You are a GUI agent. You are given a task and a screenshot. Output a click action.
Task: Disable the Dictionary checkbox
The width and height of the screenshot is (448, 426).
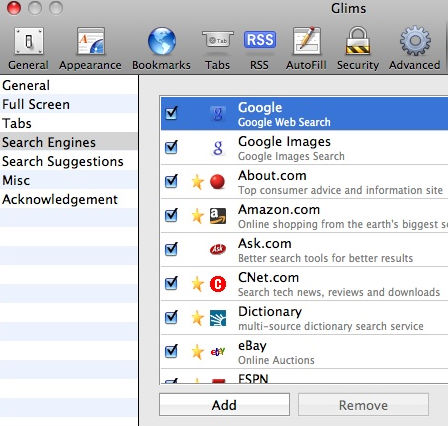coord(171,317)
